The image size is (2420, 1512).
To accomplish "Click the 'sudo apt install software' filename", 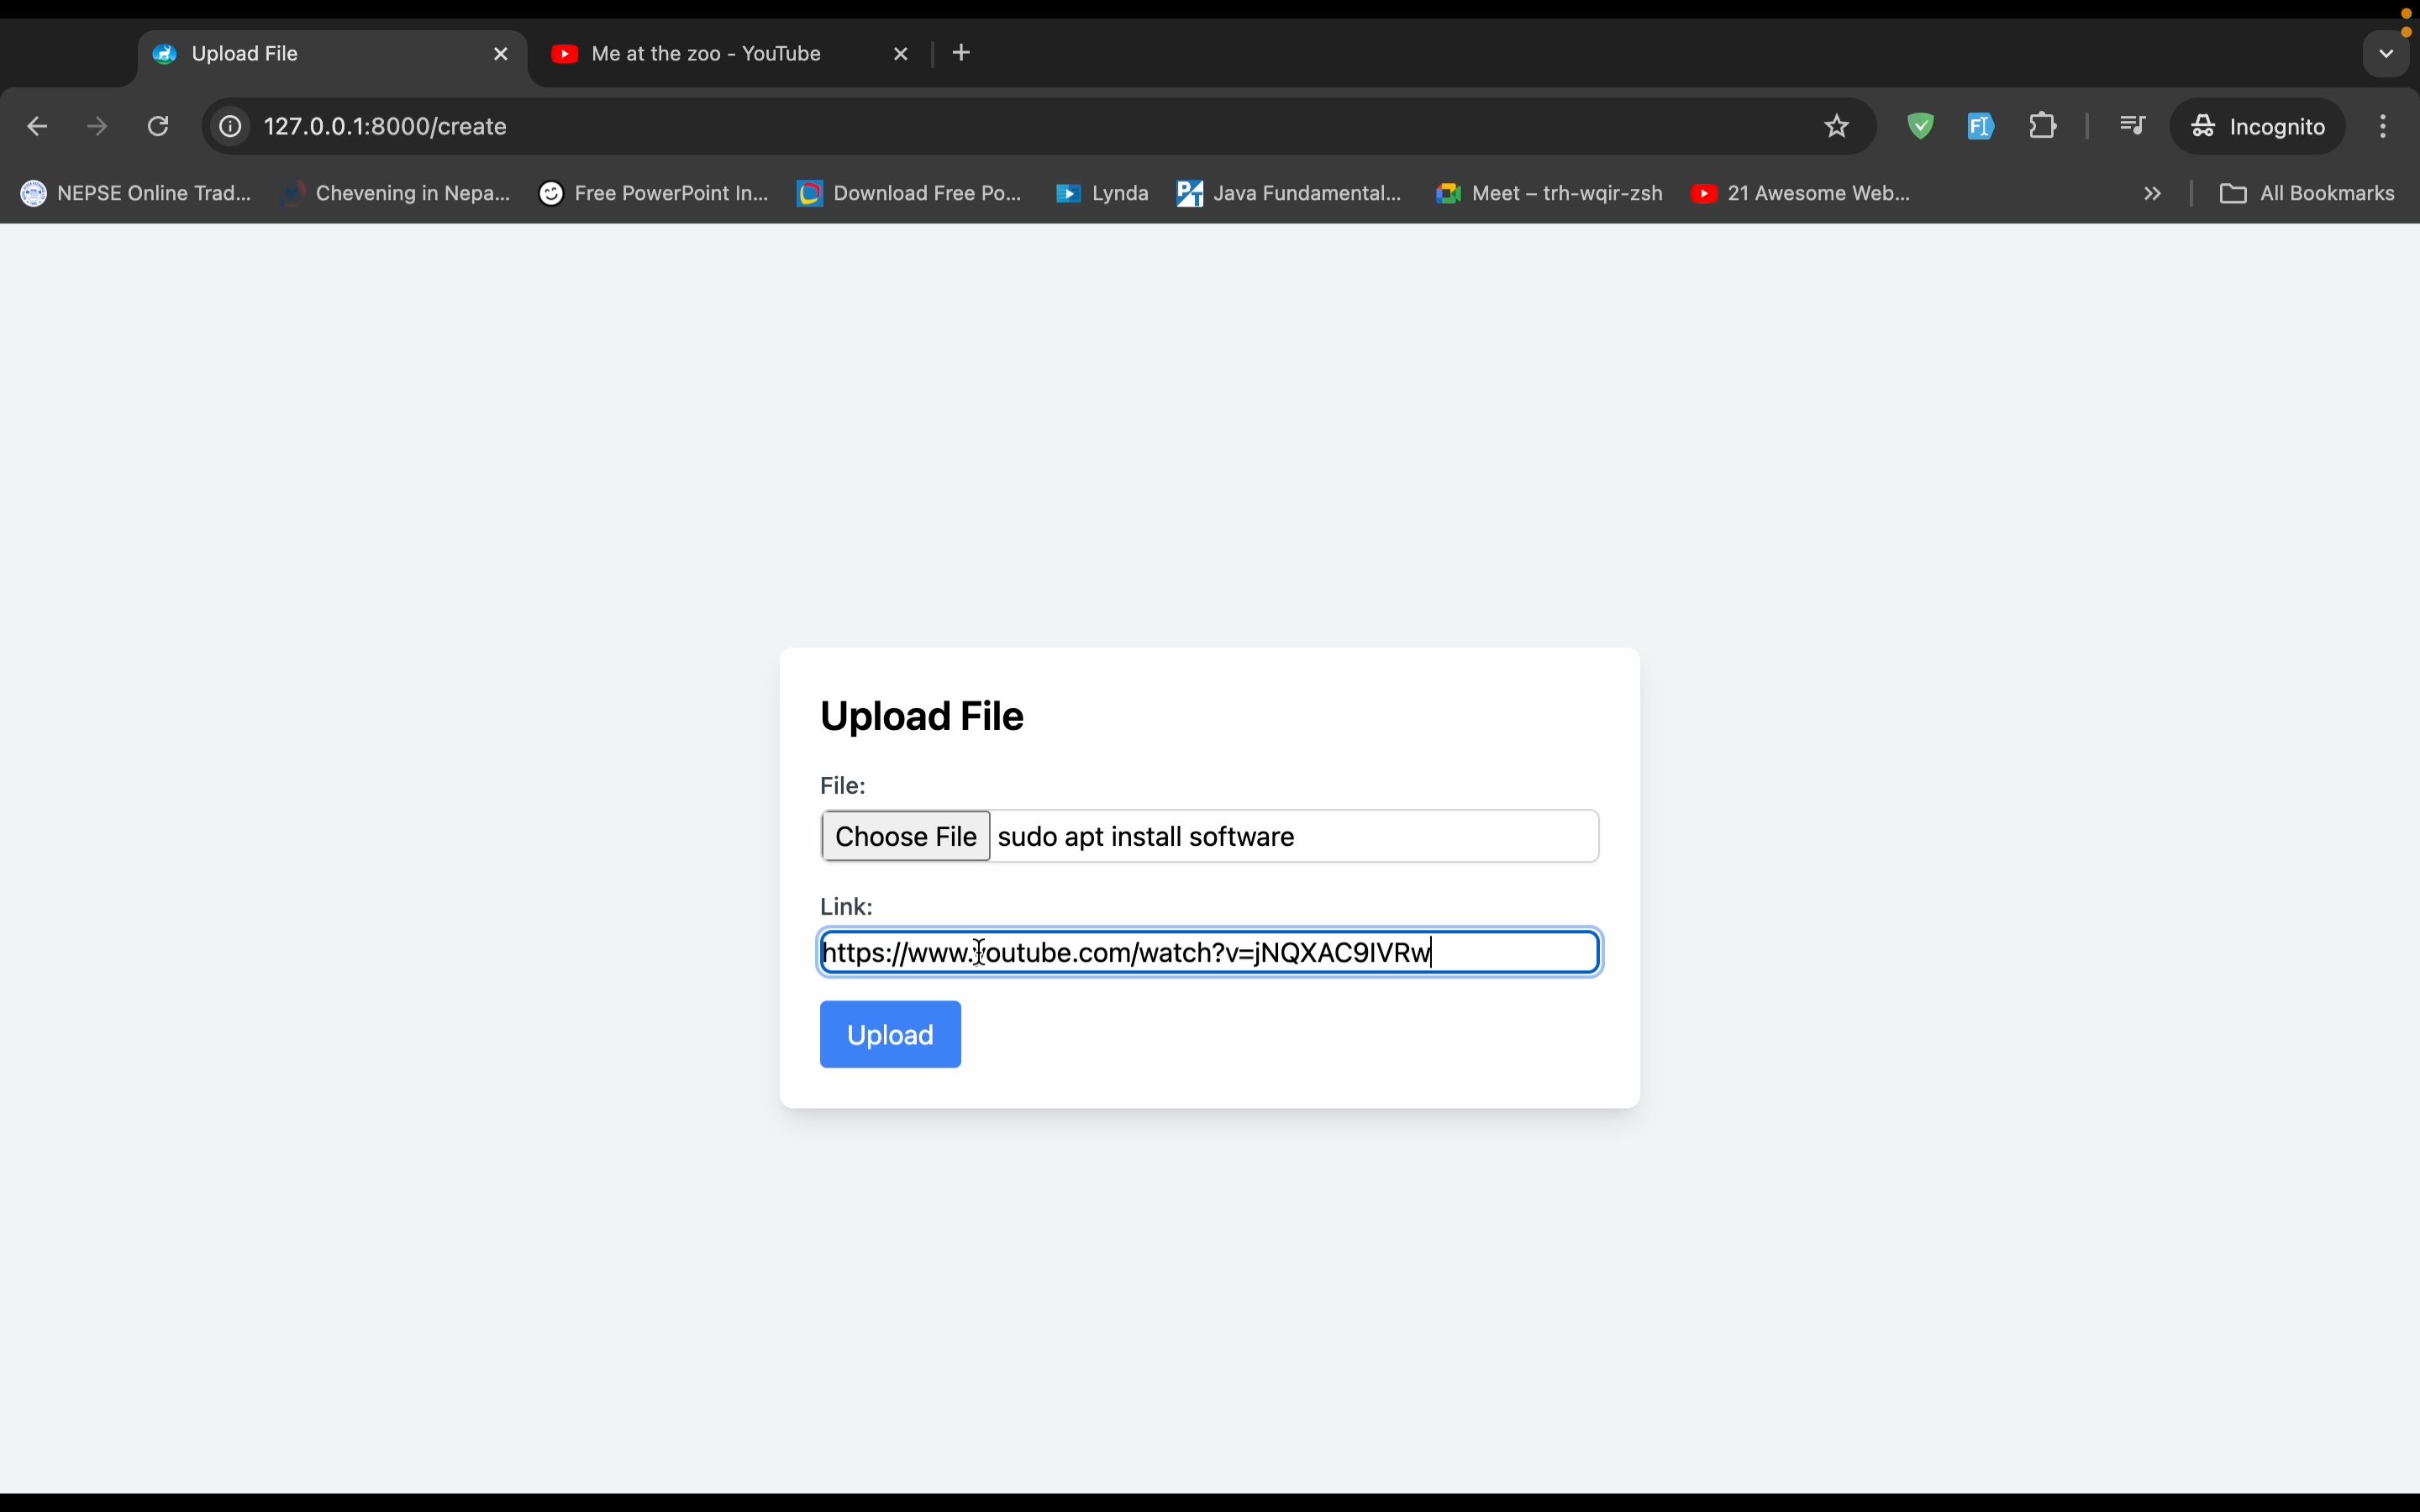I will [1146, 837].
